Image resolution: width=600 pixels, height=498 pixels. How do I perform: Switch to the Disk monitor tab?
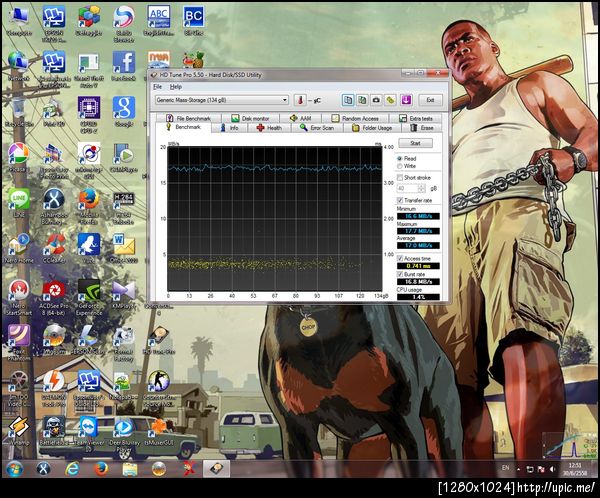pyautogui.click(x=250, y=118)
